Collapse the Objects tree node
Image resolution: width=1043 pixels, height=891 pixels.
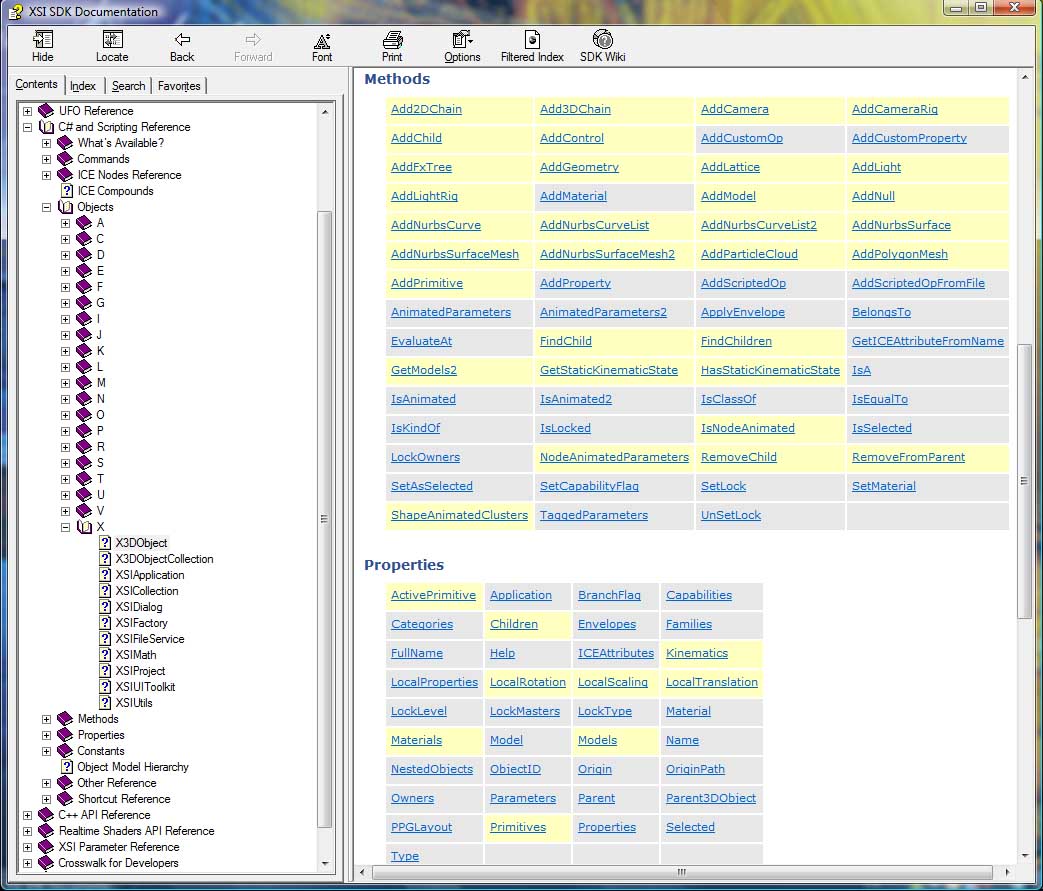click(x=46, y=207)
